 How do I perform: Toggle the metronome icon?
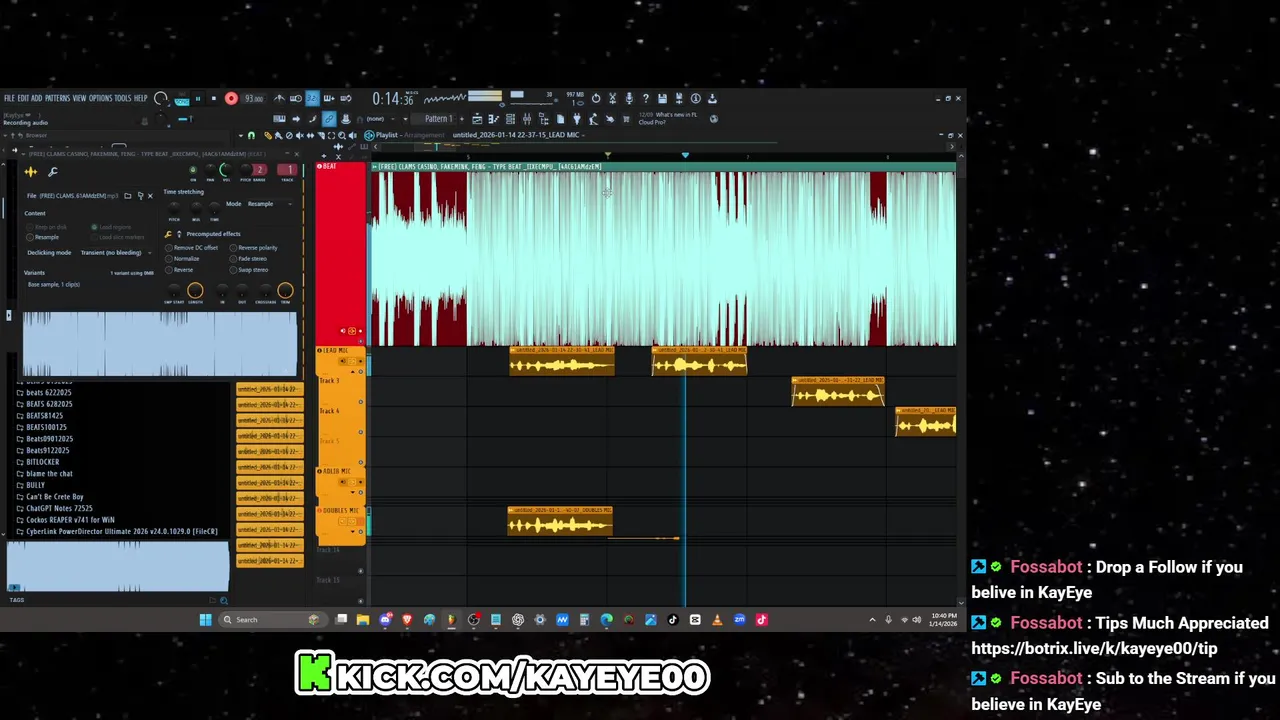pyautogui.click(x=279, y=98)
